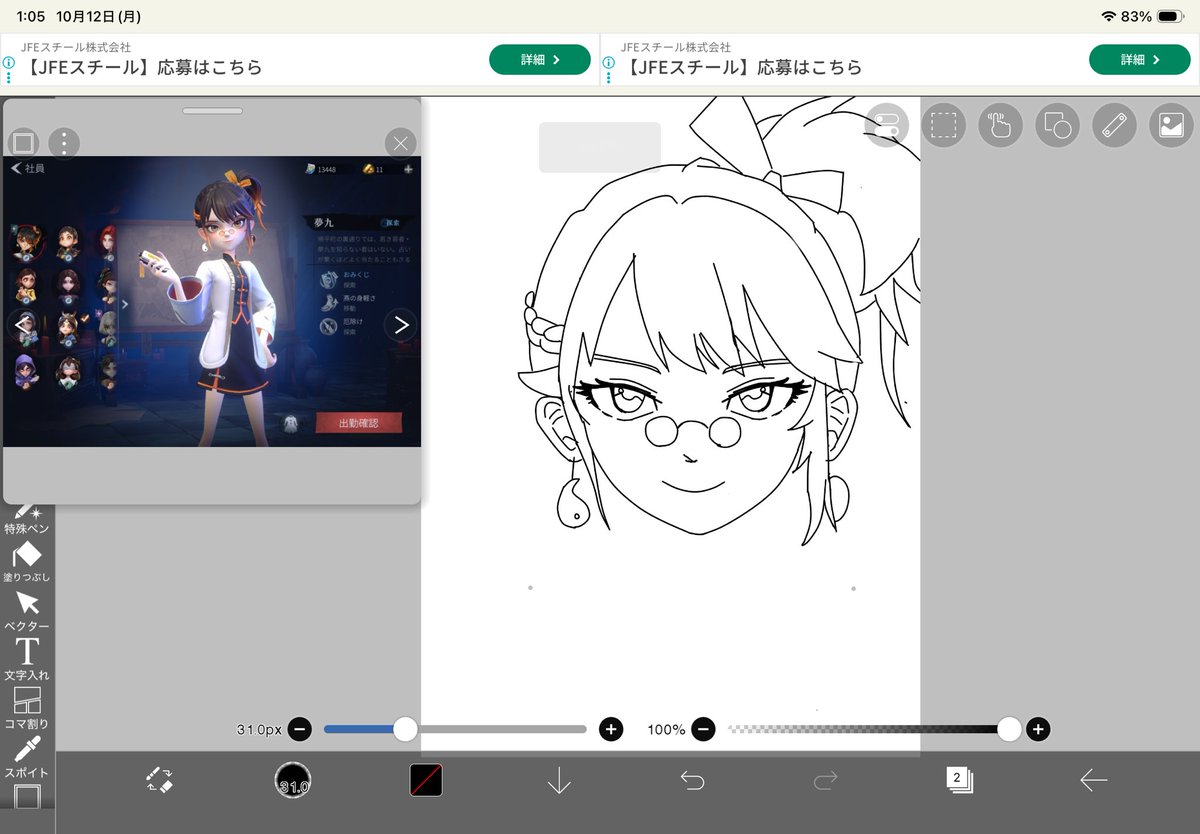Tap the 10月12日(月) date
Viewport: 1200px width, 834px height.
point(100,17)
